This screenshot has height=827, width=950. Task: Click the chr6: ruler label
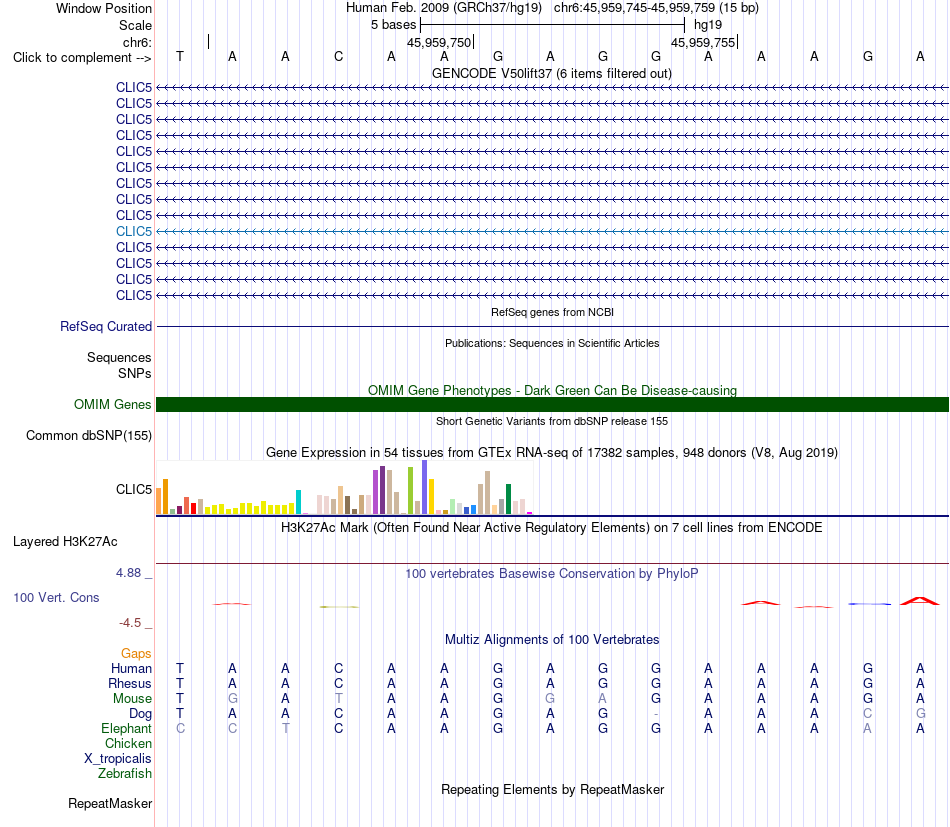[137, 42]
